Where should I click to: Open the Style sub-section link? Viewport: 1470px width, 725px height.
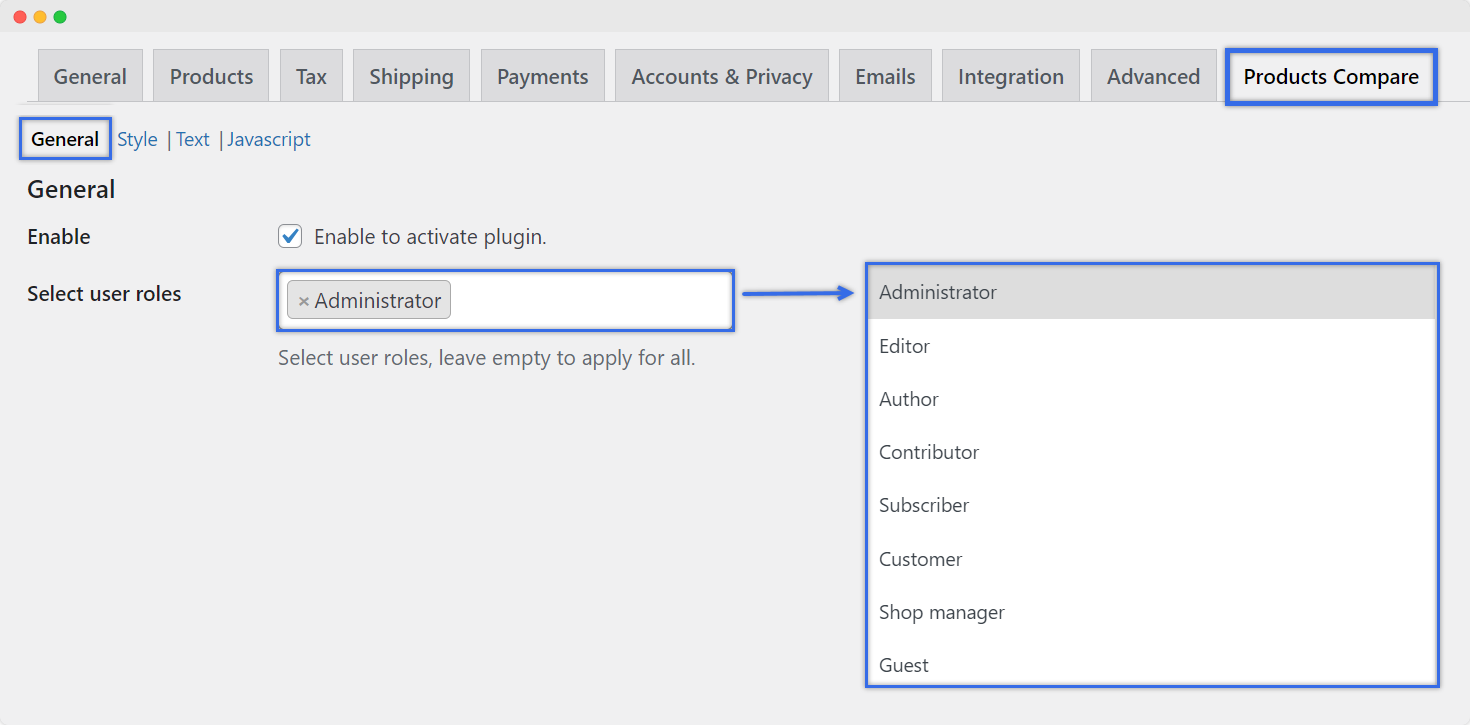pos(137,140)
